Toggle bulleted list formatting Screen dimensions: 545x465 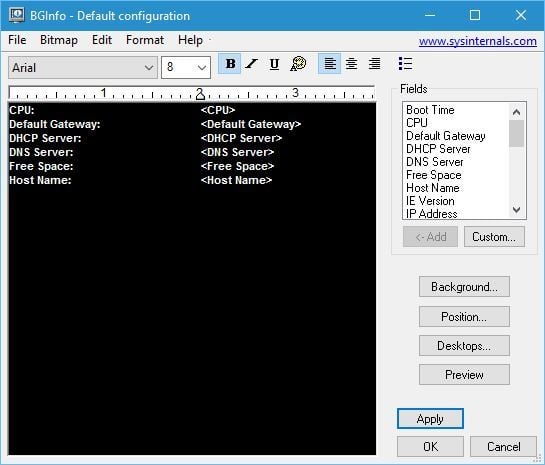(x=405, y=64)
